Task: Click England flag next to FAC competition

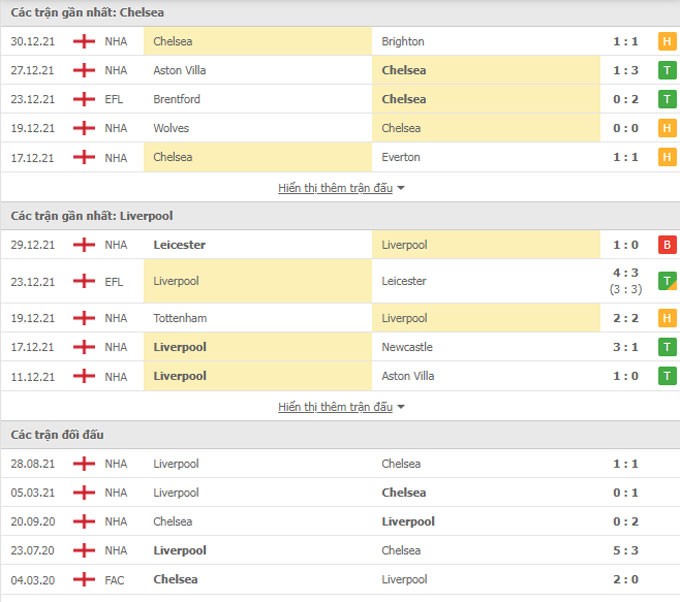Action: tap(84, 579)
